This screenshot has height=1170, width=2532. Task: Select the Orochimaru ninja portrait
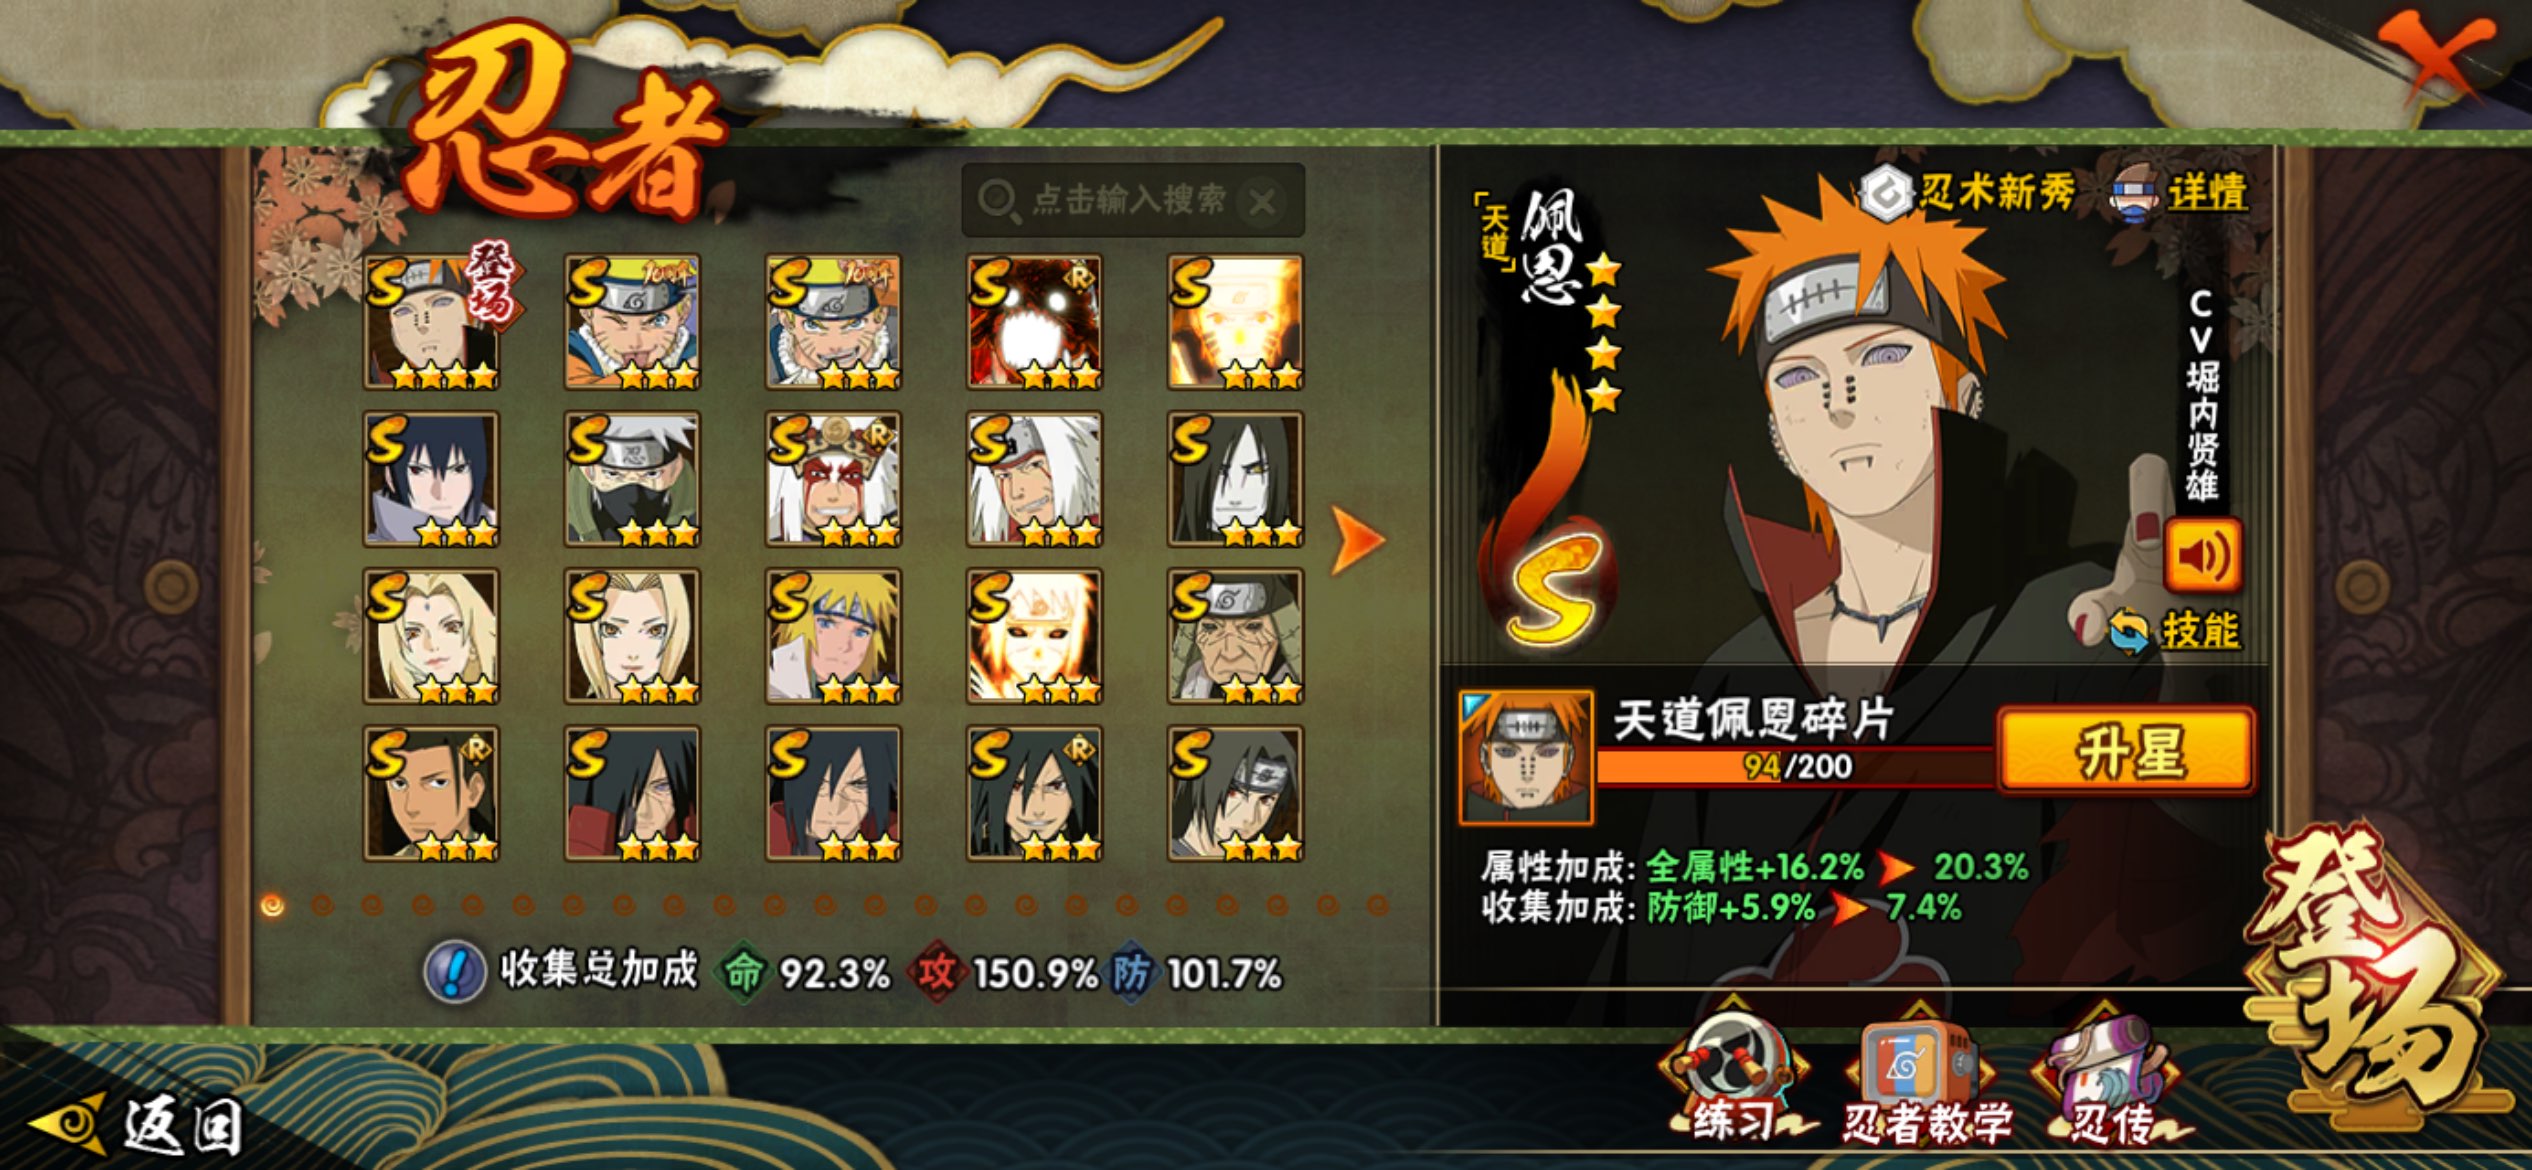pyautogui.click(x=1235, y=478)
